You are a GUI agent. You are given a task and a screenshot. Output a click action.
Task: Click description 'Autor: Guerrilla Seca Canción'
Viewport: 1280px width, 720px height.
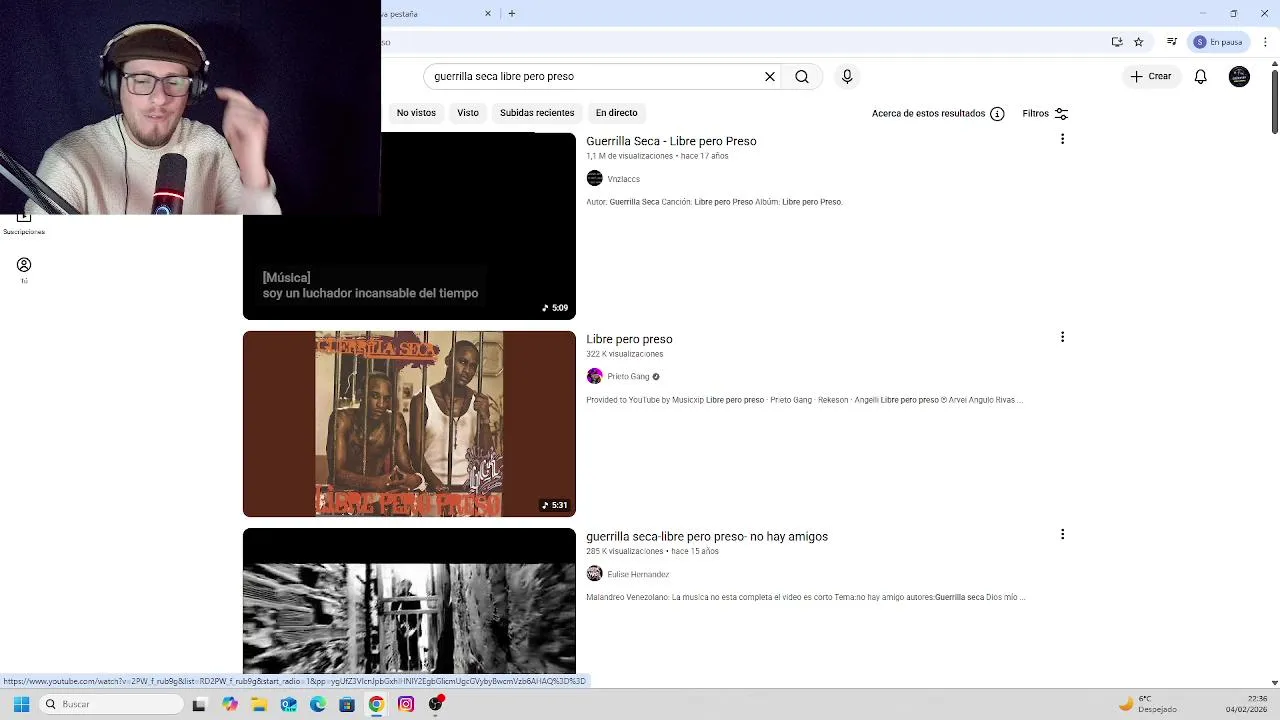tap(714, 202)
